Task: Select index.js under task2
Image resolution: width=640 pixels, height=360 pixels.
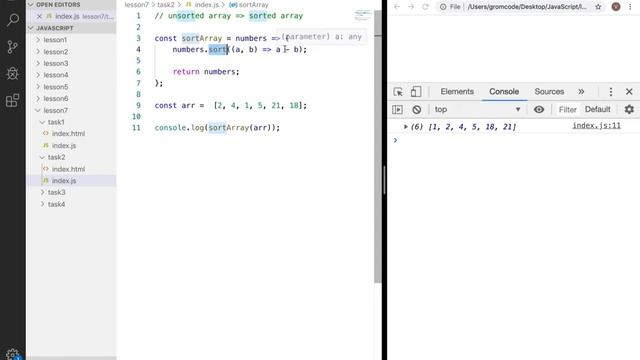Action: [71, 181]
